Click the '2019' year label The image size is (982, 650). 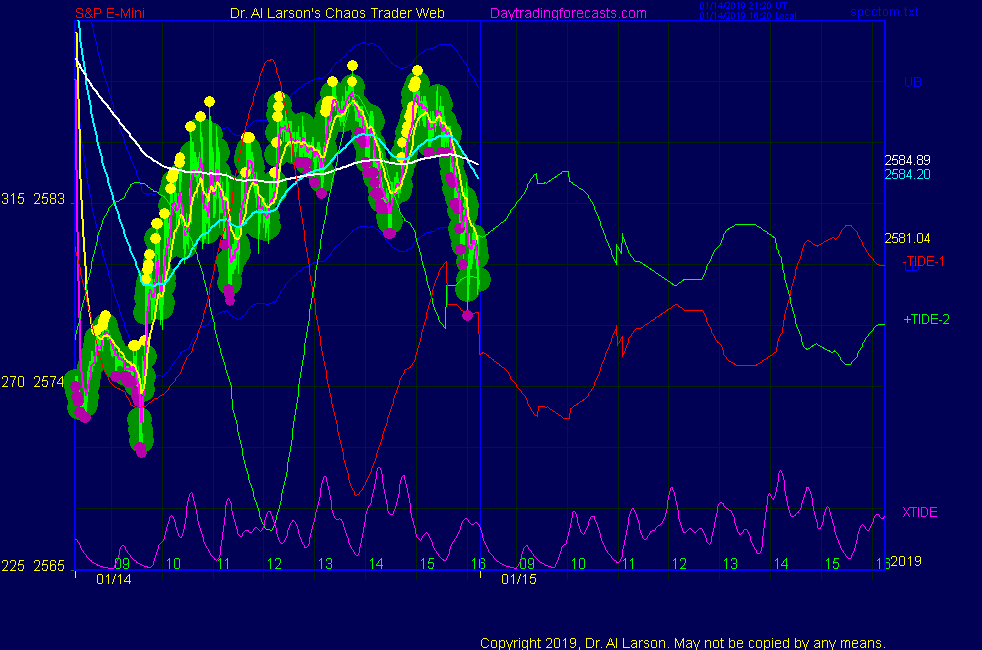point(906,561)
